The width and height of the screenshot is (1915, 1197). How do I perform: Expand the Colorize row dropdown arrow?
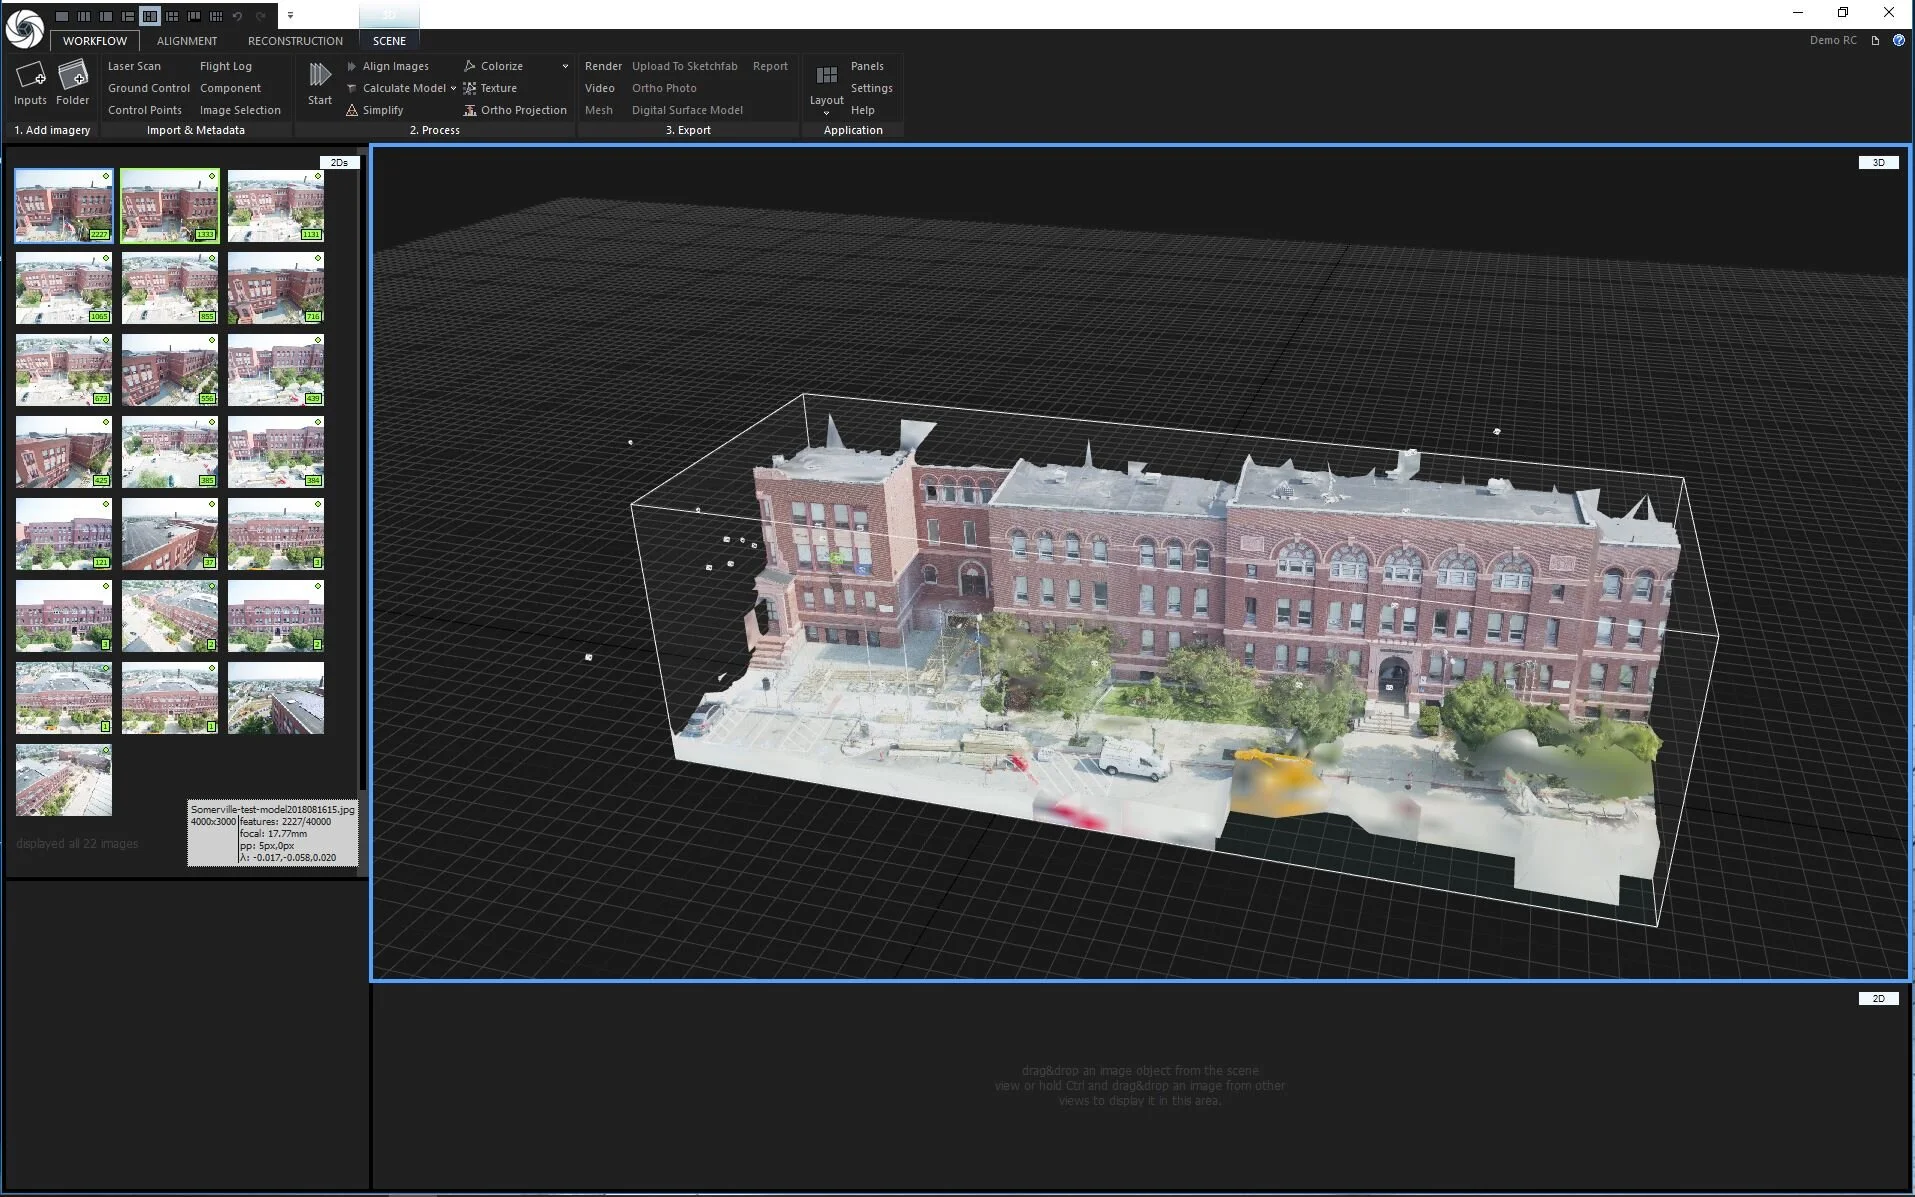click(x=565, y=66)
